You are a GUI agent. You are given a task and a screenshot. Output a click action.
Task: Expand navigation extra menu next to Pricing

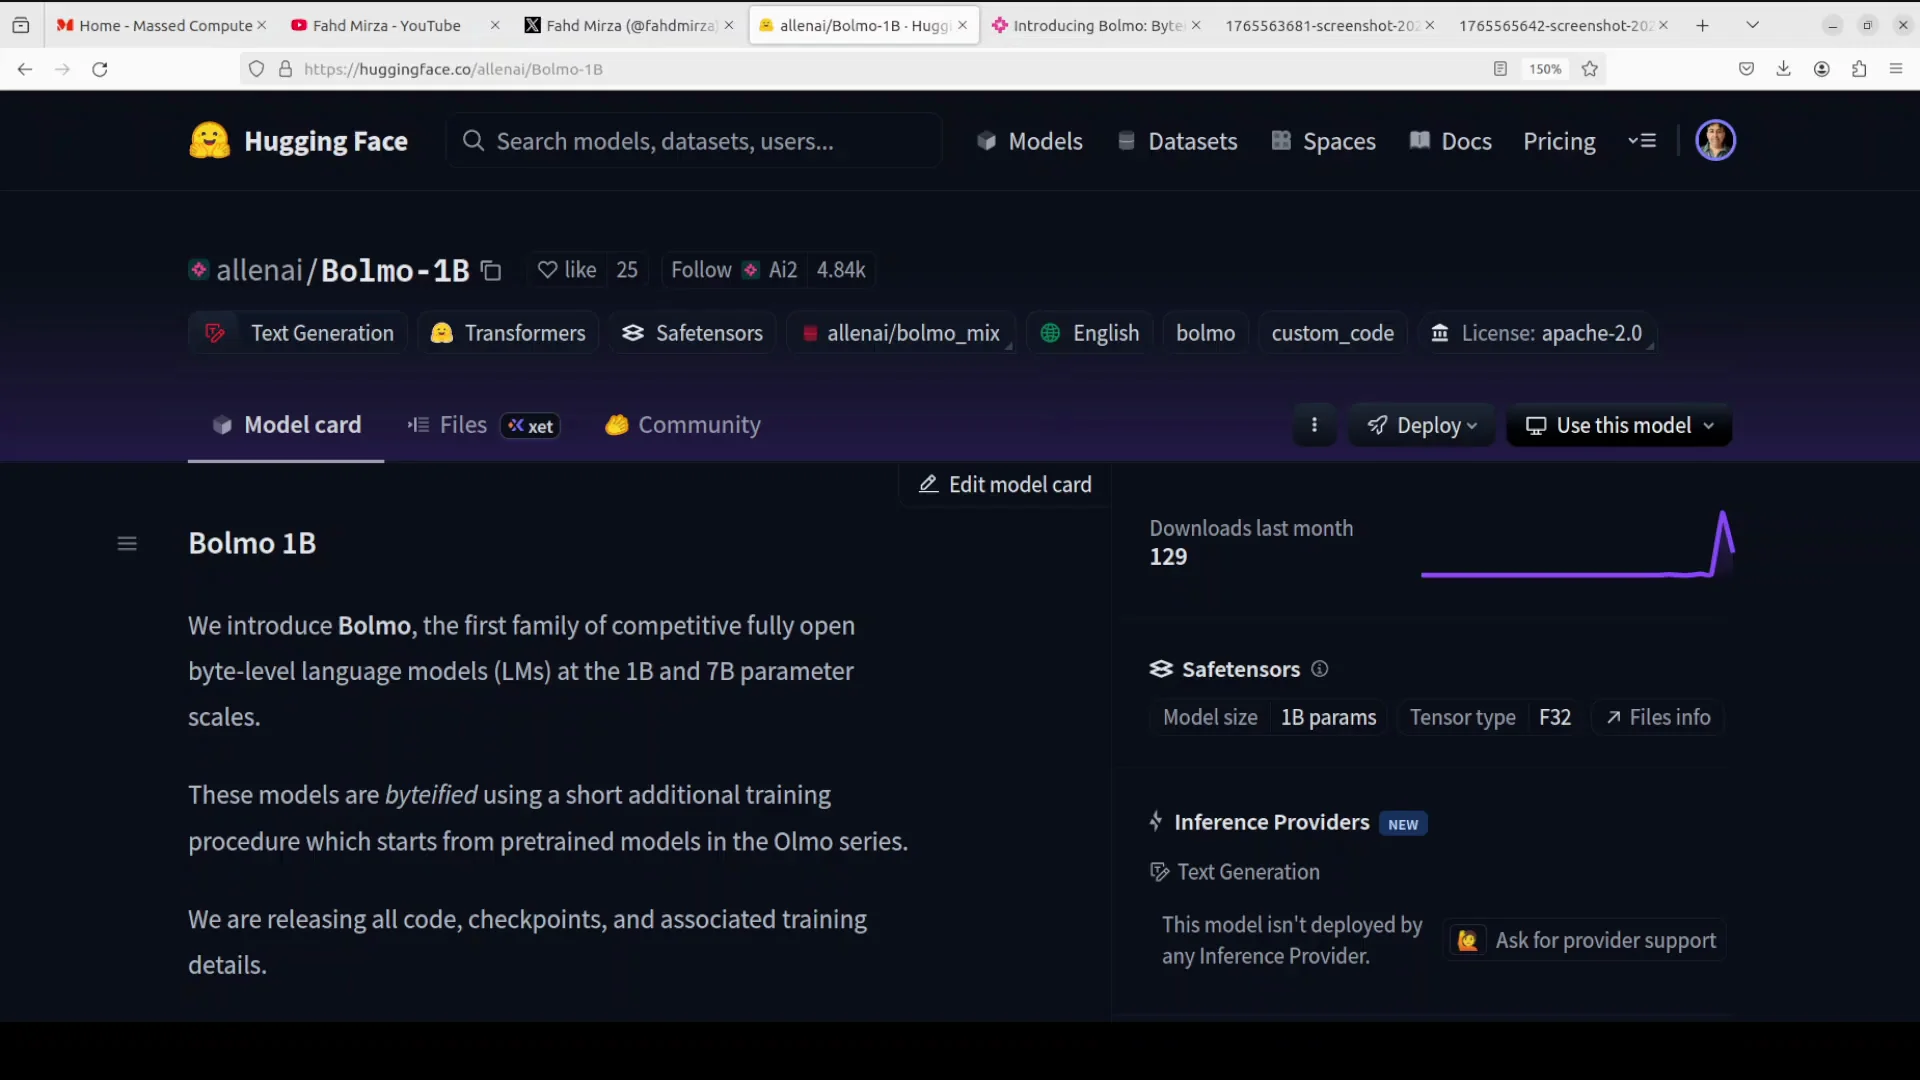pyautogui.click(x=1642, y=141)
